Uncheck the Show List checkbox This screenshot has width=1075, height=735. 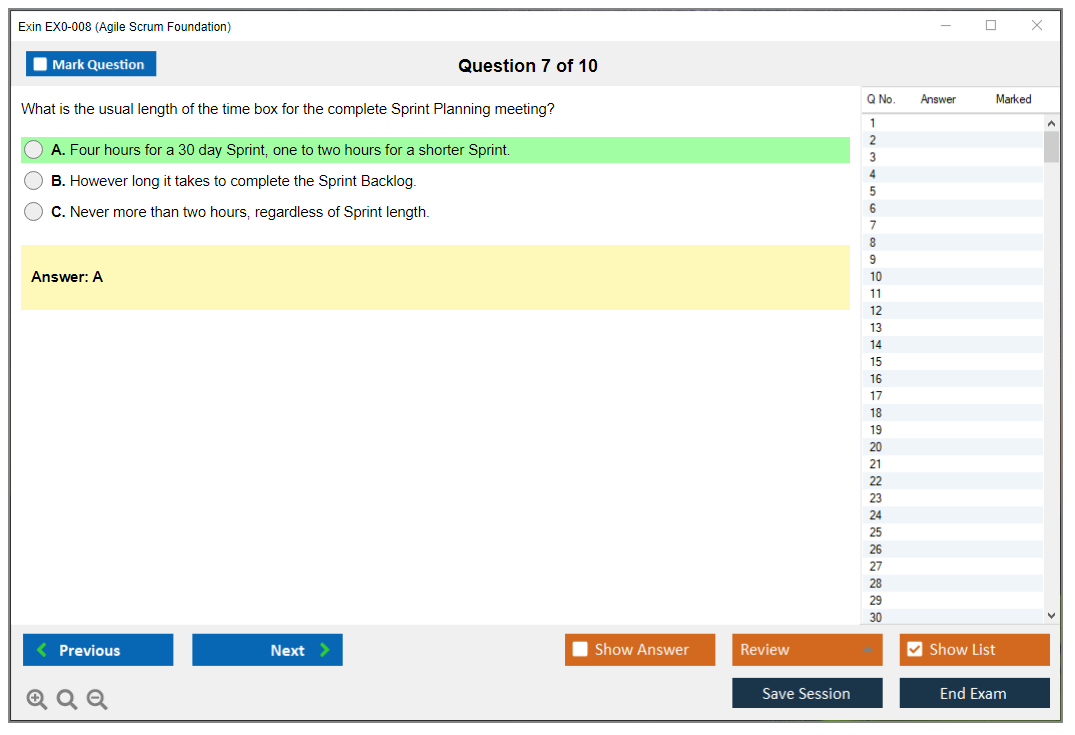tap(914, 650)
